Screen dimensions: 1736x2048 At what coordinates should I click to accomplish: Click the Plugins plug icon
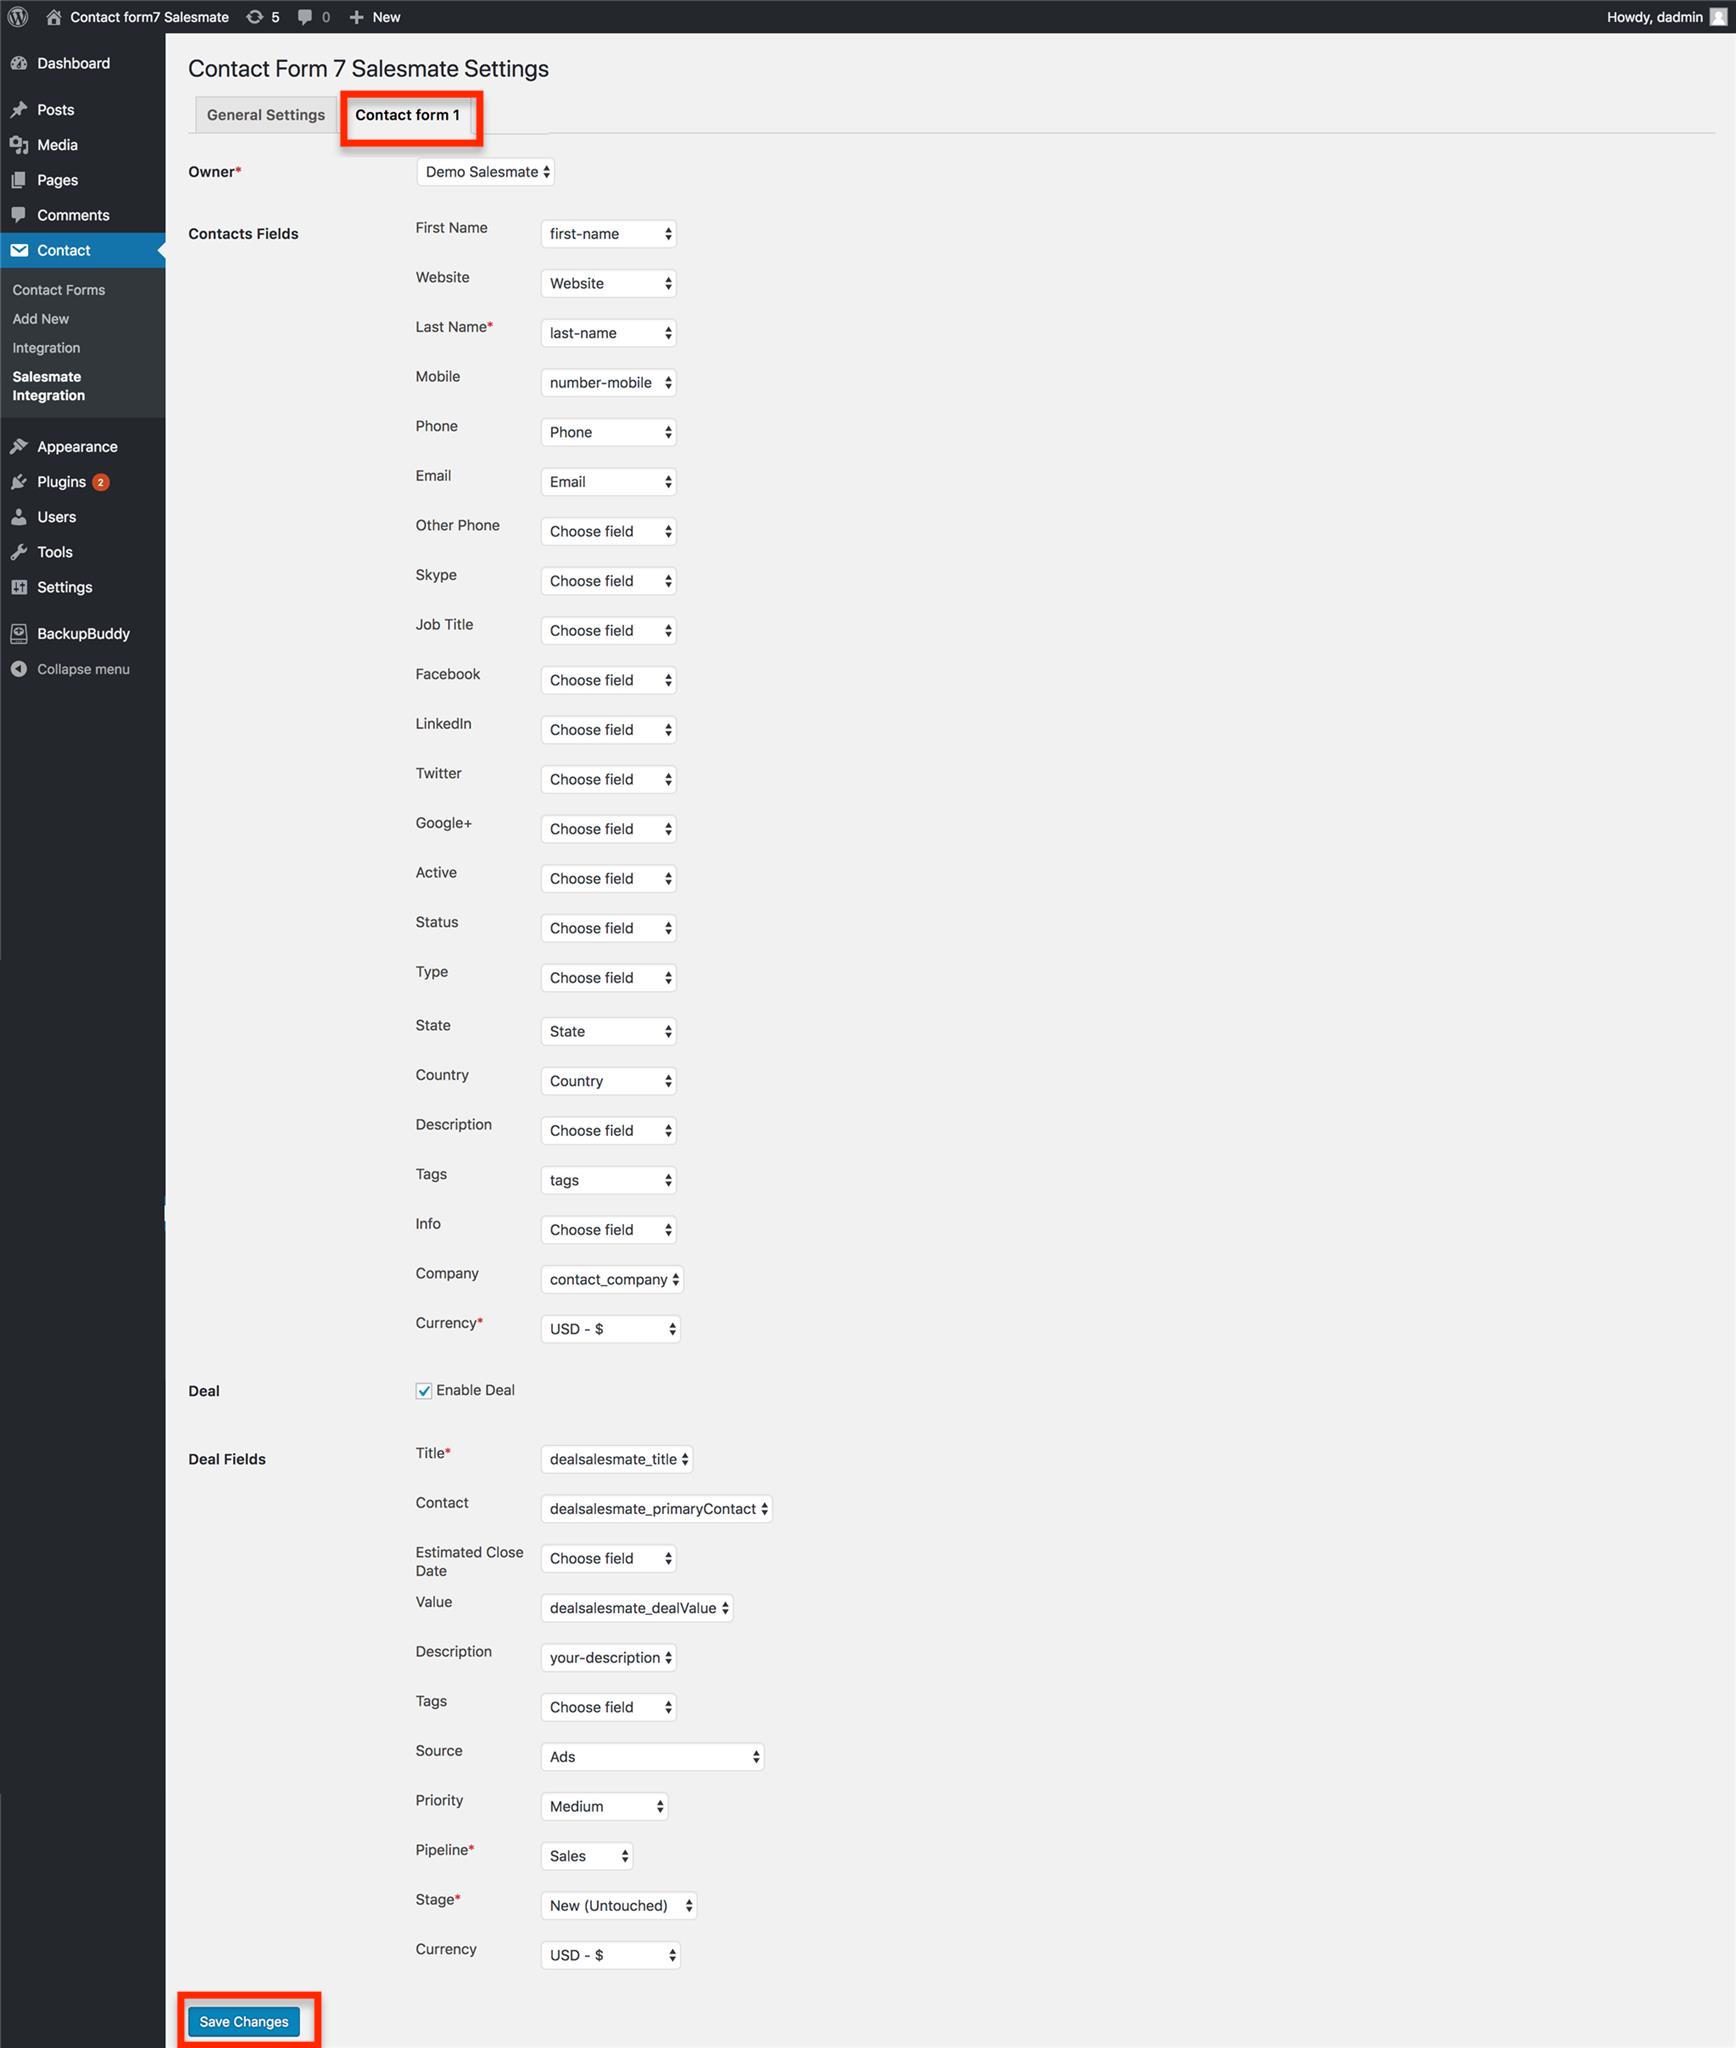tap(19, 482)
